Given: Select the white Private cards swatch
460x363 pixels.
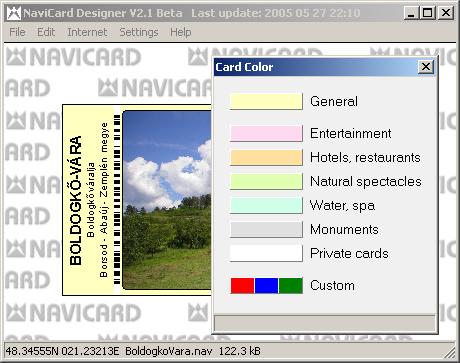Looking at the screenshot, I should [266, 253].
